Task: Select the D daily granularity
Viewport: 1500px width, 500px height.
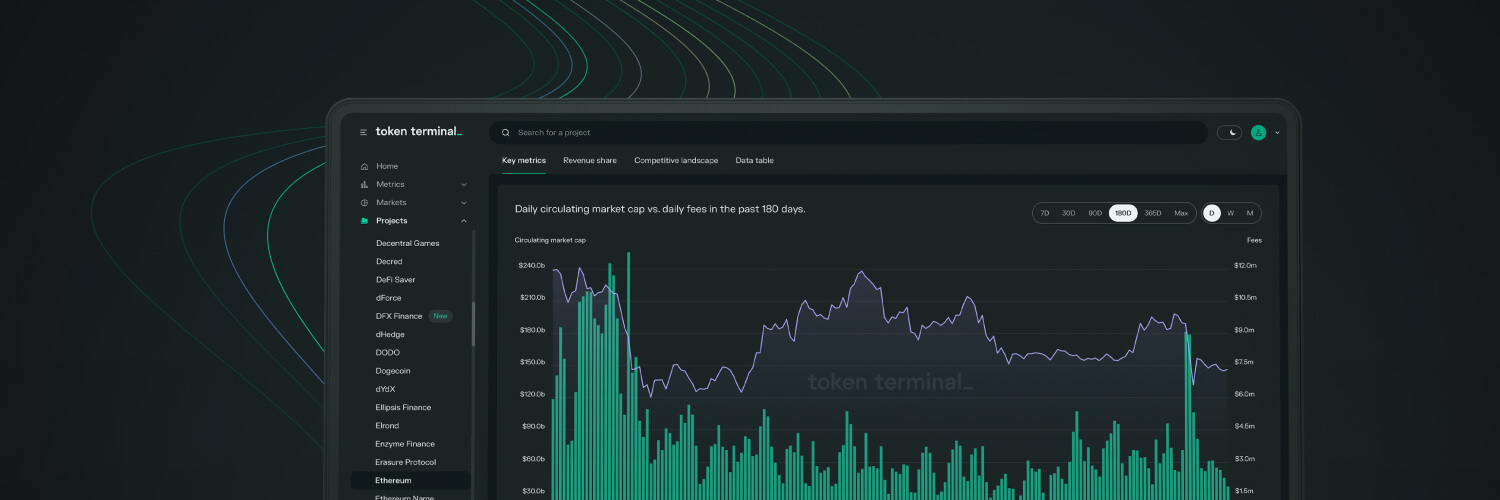Action: 1212,213
